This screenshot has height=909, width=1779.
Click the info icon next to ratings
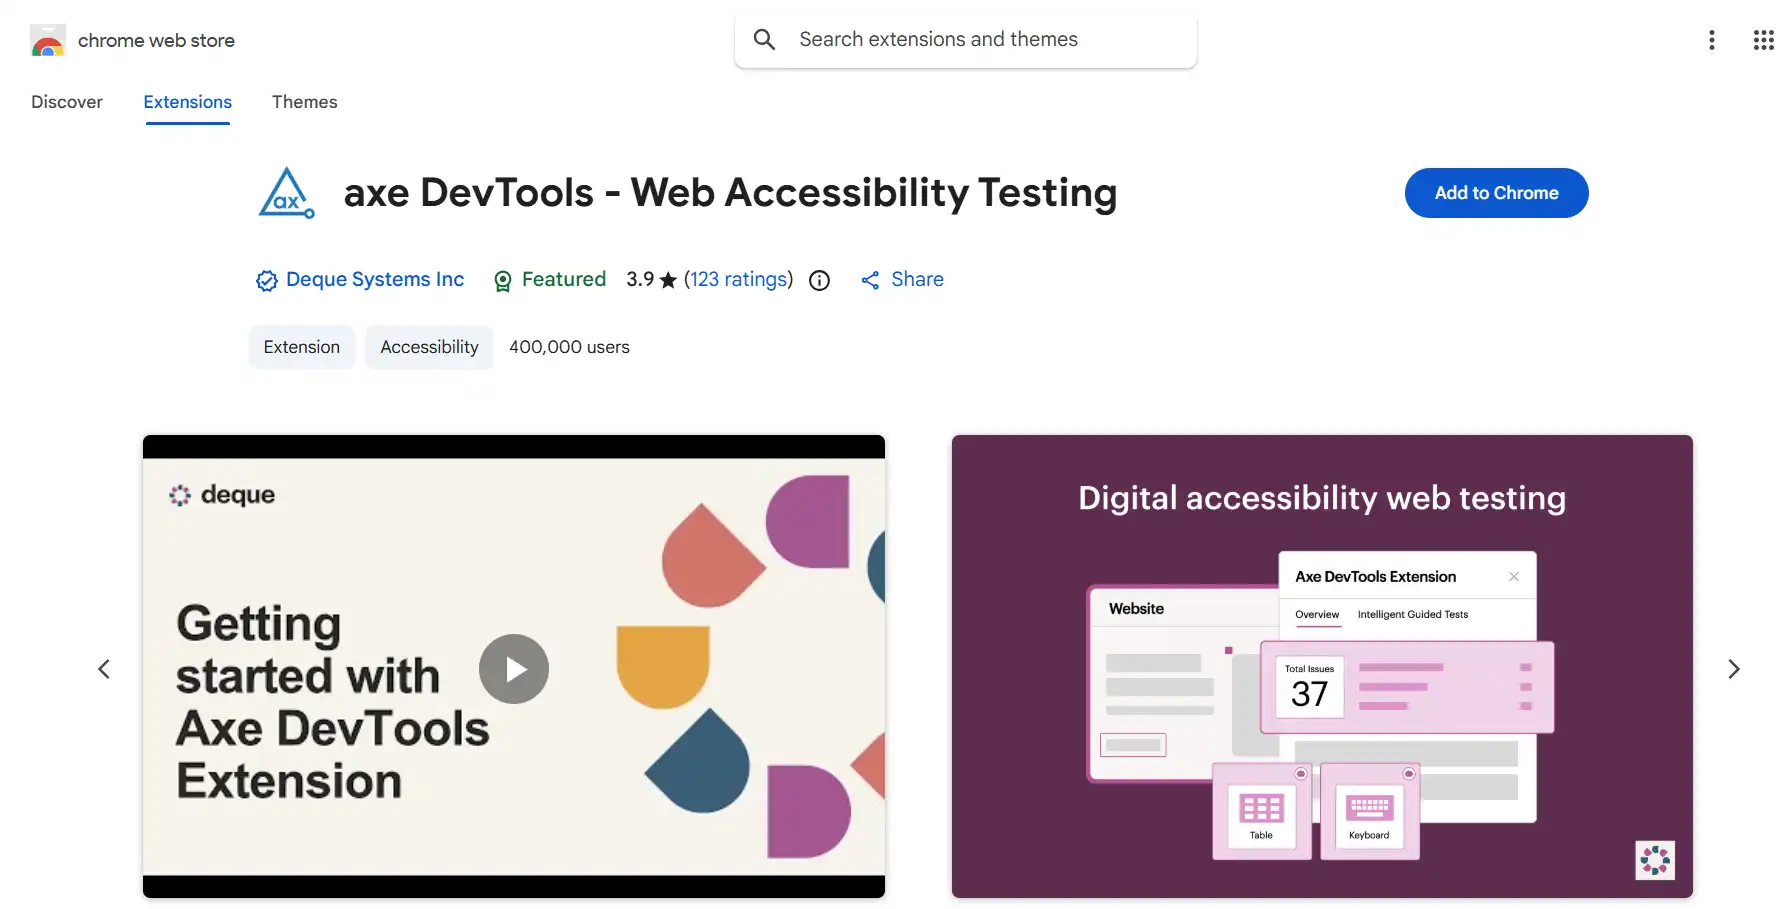[x=819, y=280]
